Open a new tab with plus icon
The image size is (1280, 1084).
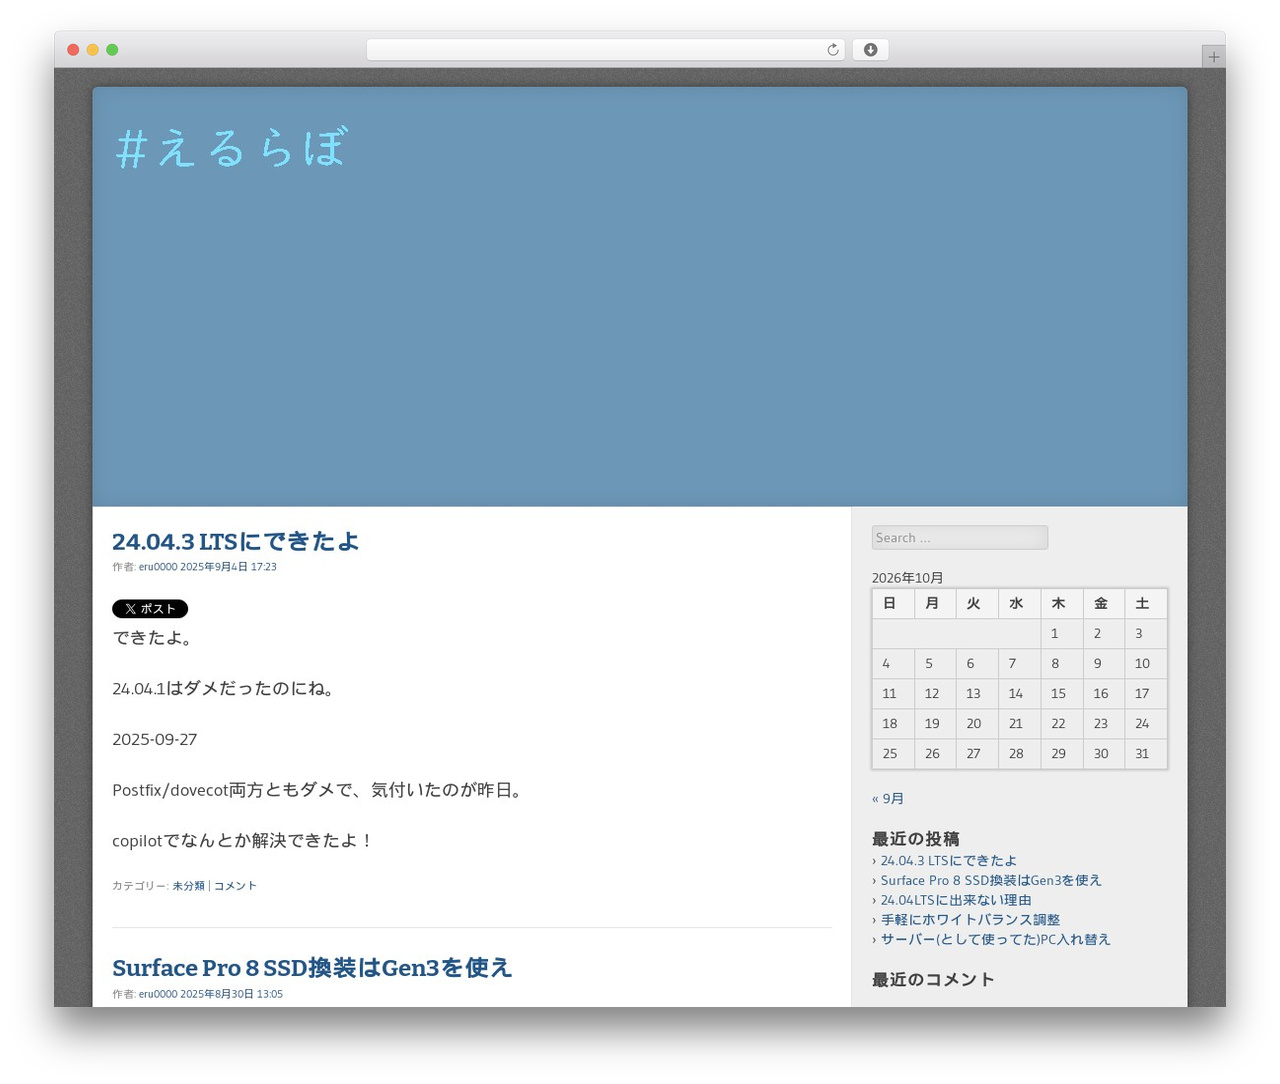click(x=1213, y=57)
